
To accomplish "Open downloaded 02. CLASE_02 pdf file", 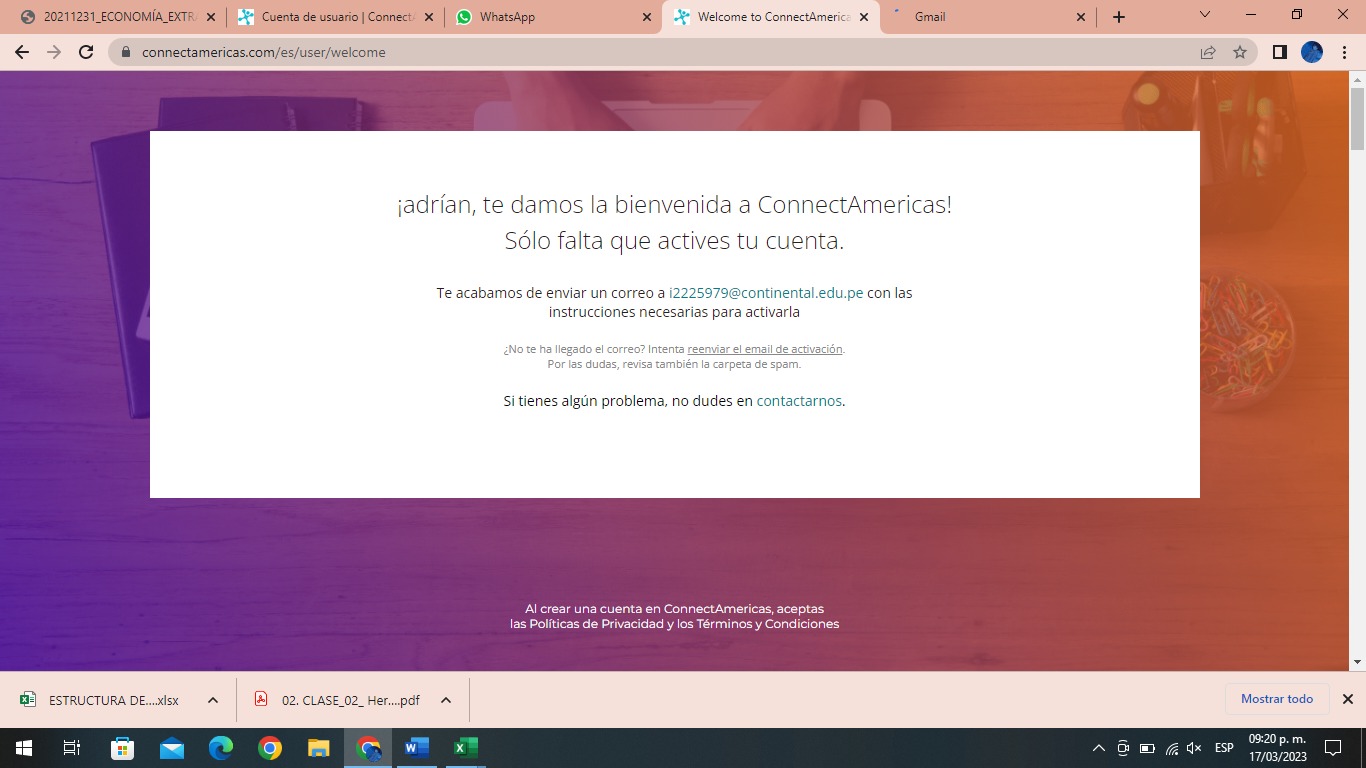I will (338, 700).
